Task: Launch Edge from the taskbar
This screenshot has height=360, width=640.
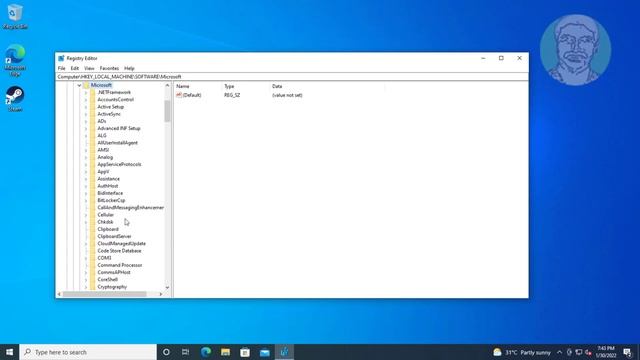Action: [x=206, y=352]
